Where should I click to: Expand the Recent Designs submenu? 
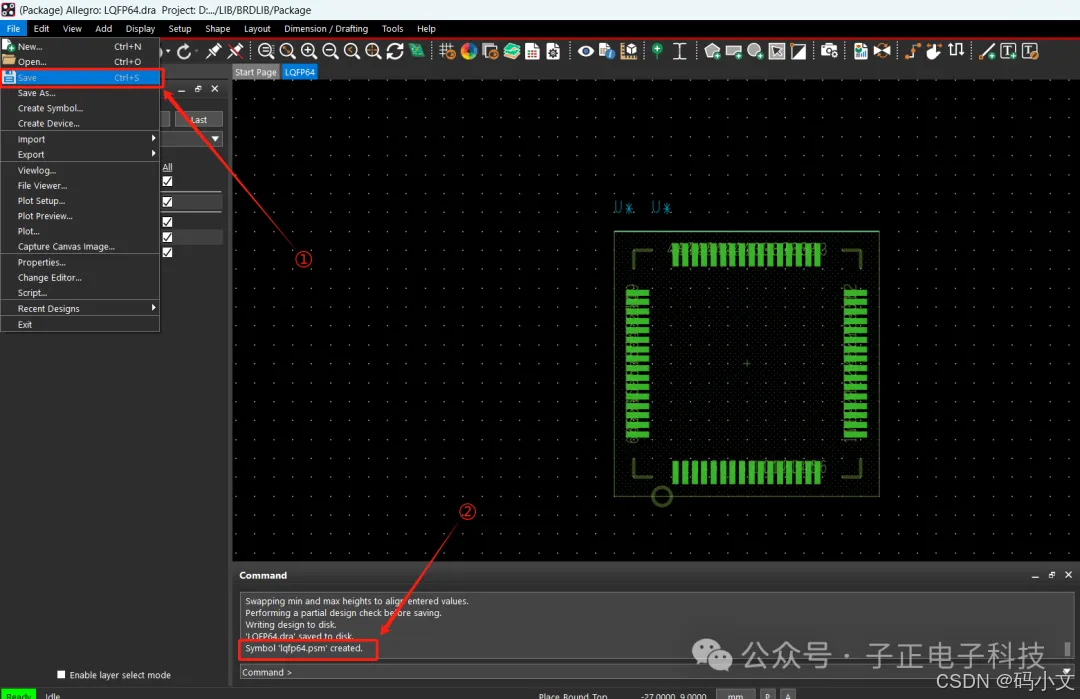click(x=80, y=309)
